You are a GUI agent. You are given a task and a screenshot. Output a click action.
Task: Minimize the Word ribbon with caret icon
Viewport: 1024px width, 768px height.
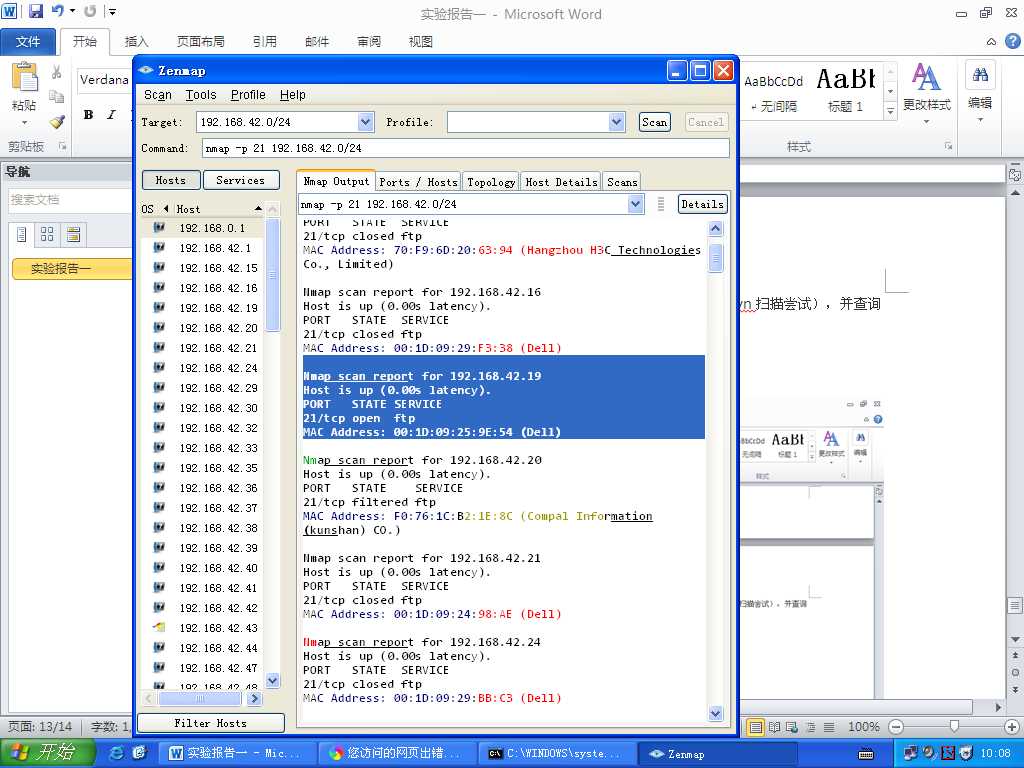click(991, 42)
